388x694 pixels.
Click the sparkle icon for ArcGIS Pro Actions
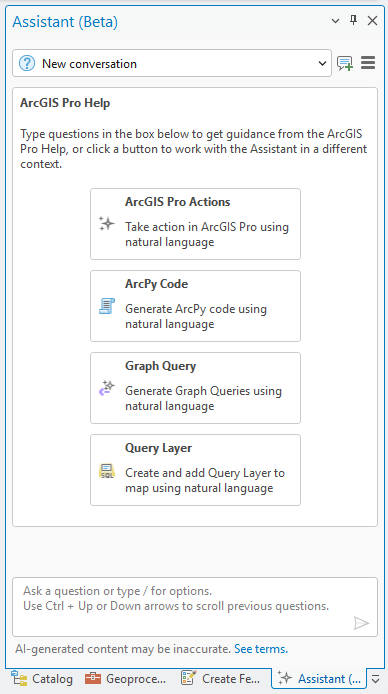[x=107, y=224]
